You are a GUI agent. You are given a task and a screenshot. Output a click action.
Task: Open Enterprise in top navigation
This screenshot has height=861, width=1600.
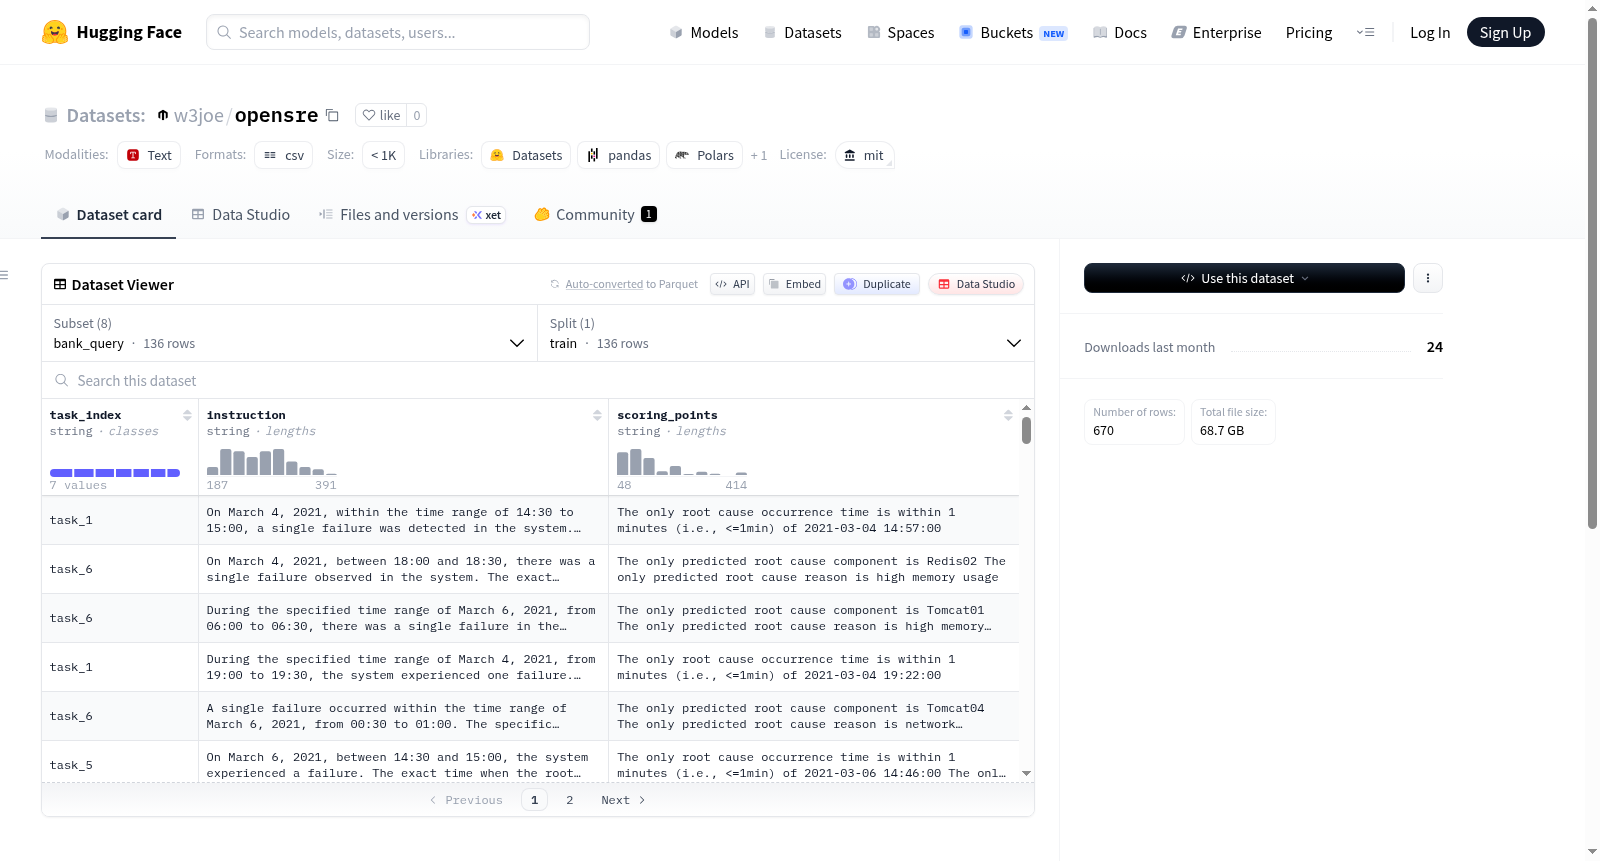pyautogui.click(x=1216, y=32)
